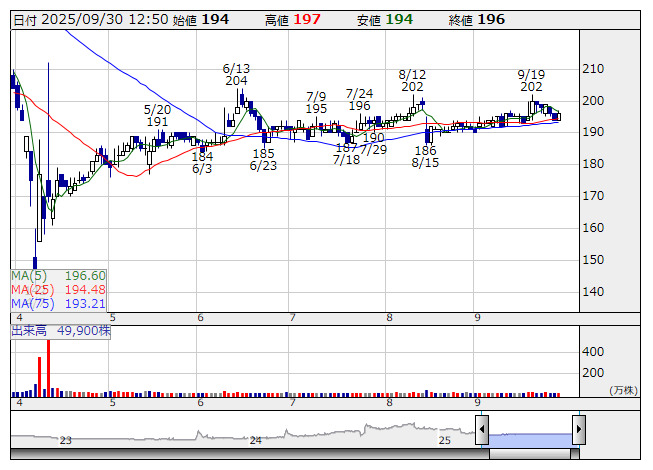Click the MA(75) legend value 193.21
The image size is (653, 470).
tap(85, 303)
